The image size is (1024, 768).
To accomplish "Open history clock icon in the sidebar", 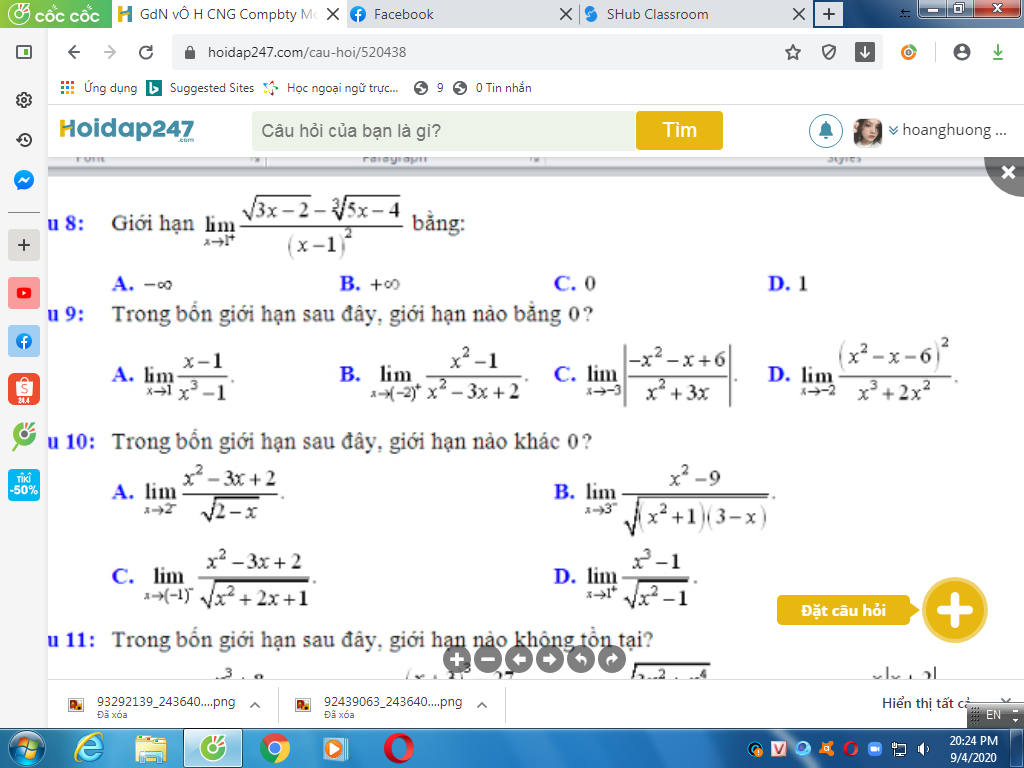I will pos(24,140).
